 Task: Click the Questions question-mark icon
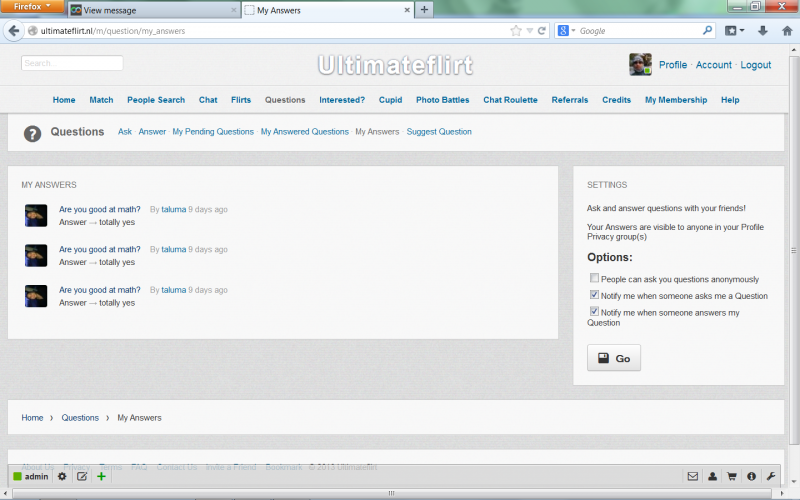click(x=32, y=134)
